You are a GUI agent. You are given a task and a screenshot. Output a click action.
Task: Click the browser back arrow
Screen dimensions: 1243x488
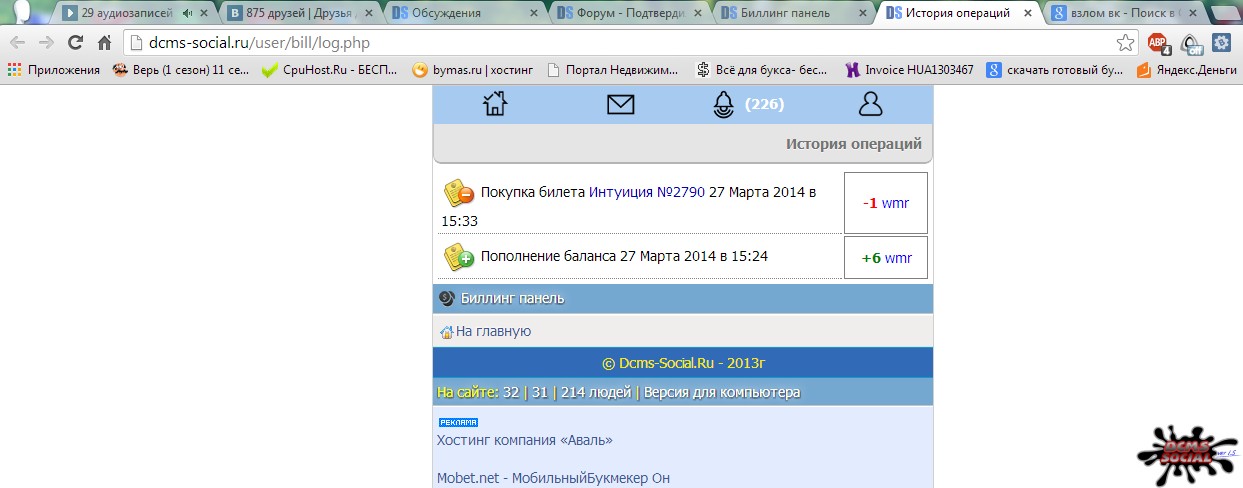pyautogui.click(x=17, y=43)
